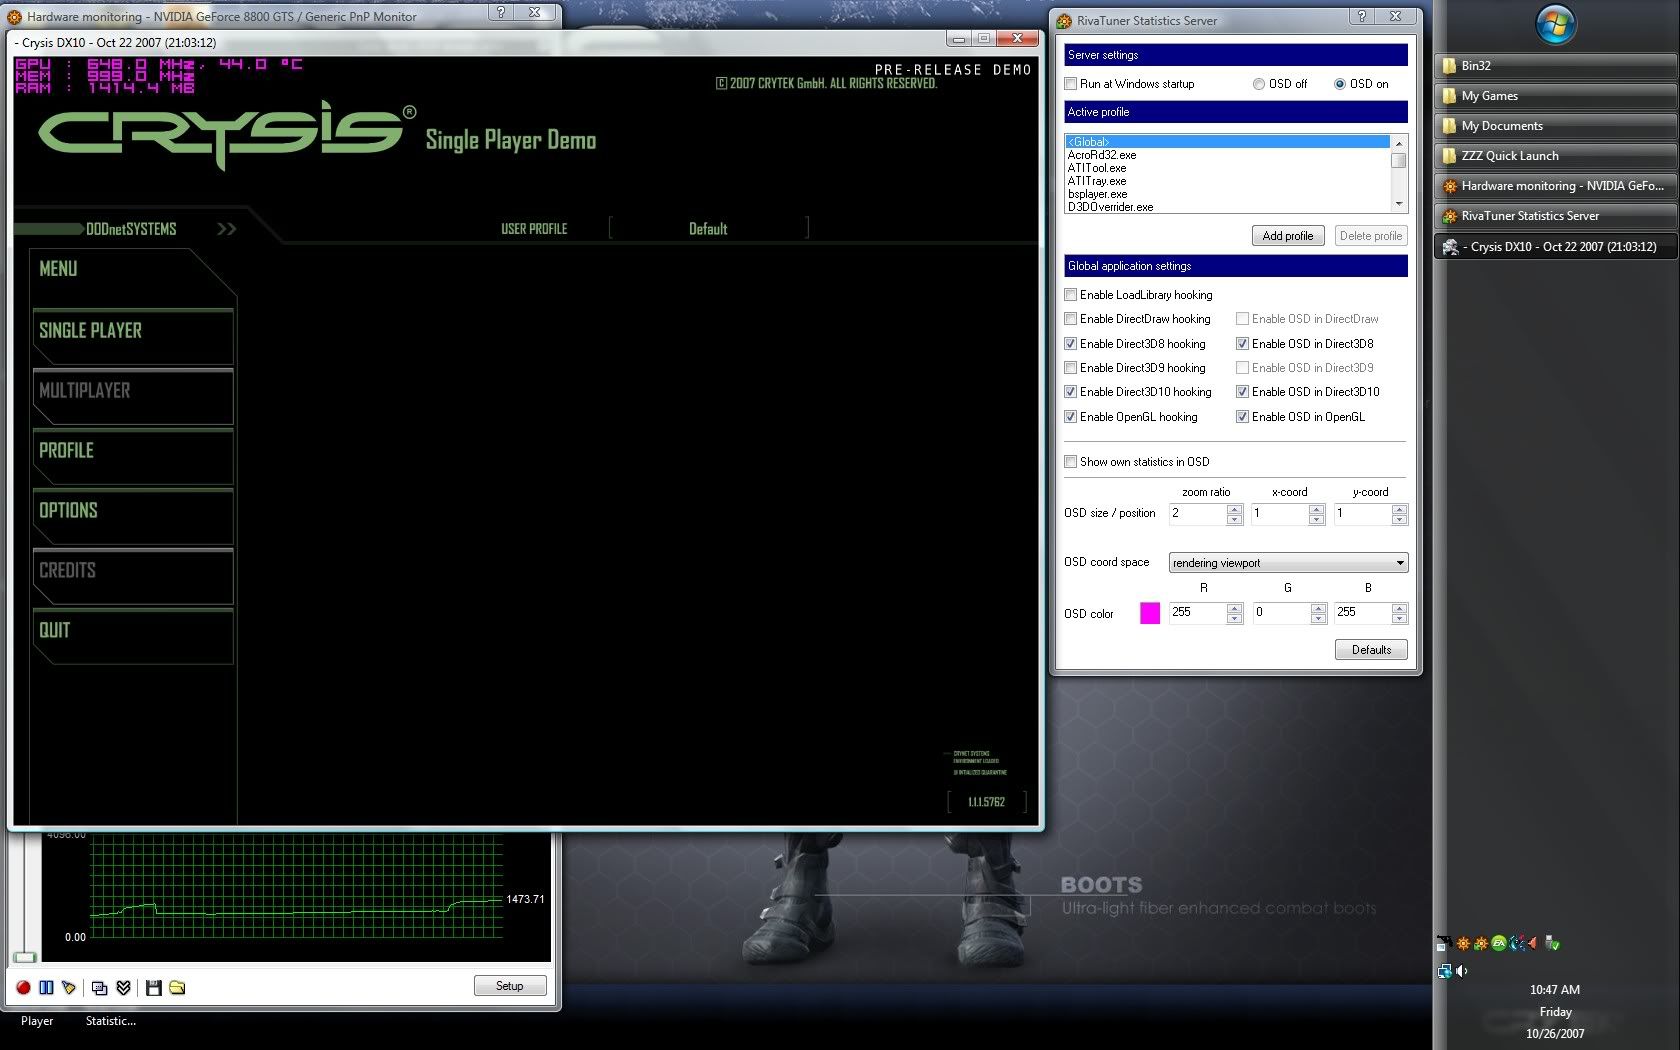Click the orange gear tray icon with green arrow
This screenshot has height=1050, width=1680.
[x=1481, y=942]
